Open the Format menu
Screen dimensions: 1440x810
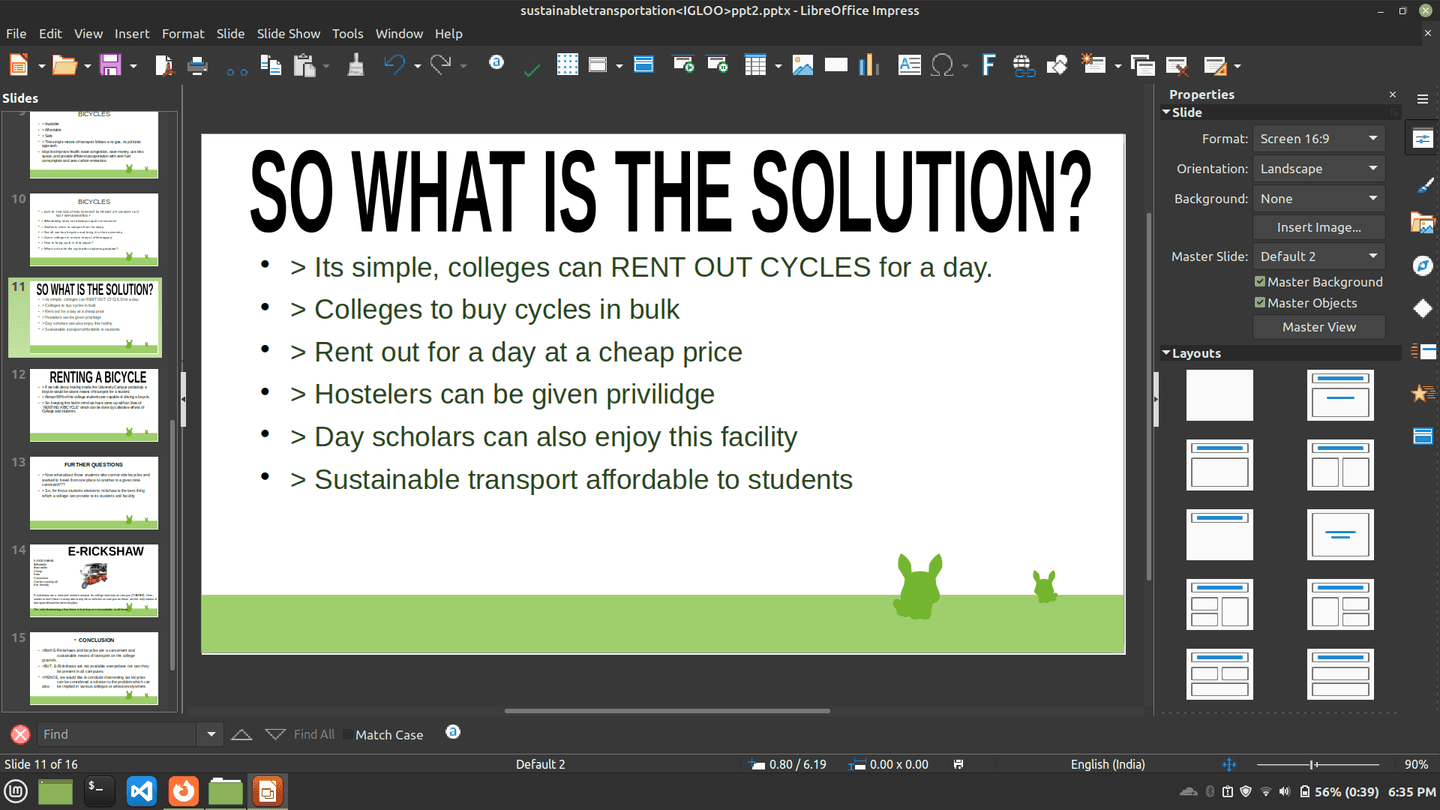[x=183, y=33]
